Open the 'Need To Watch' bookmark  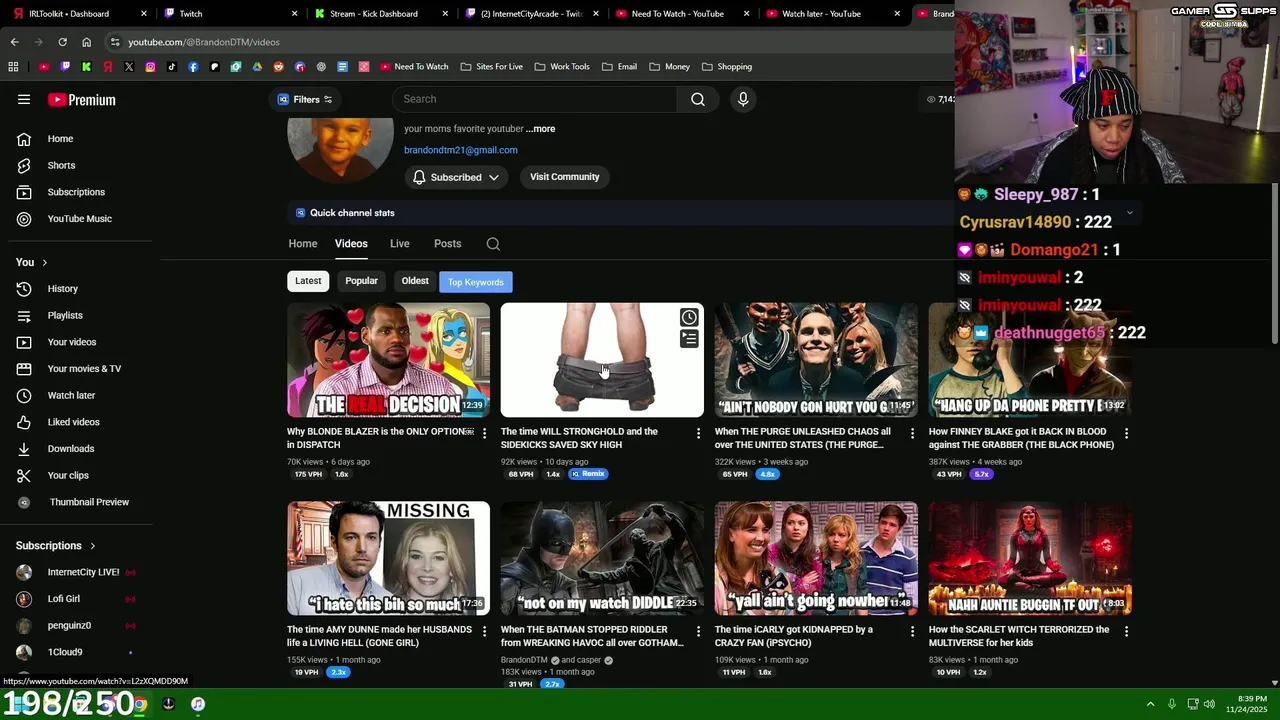tap(414, 67)
